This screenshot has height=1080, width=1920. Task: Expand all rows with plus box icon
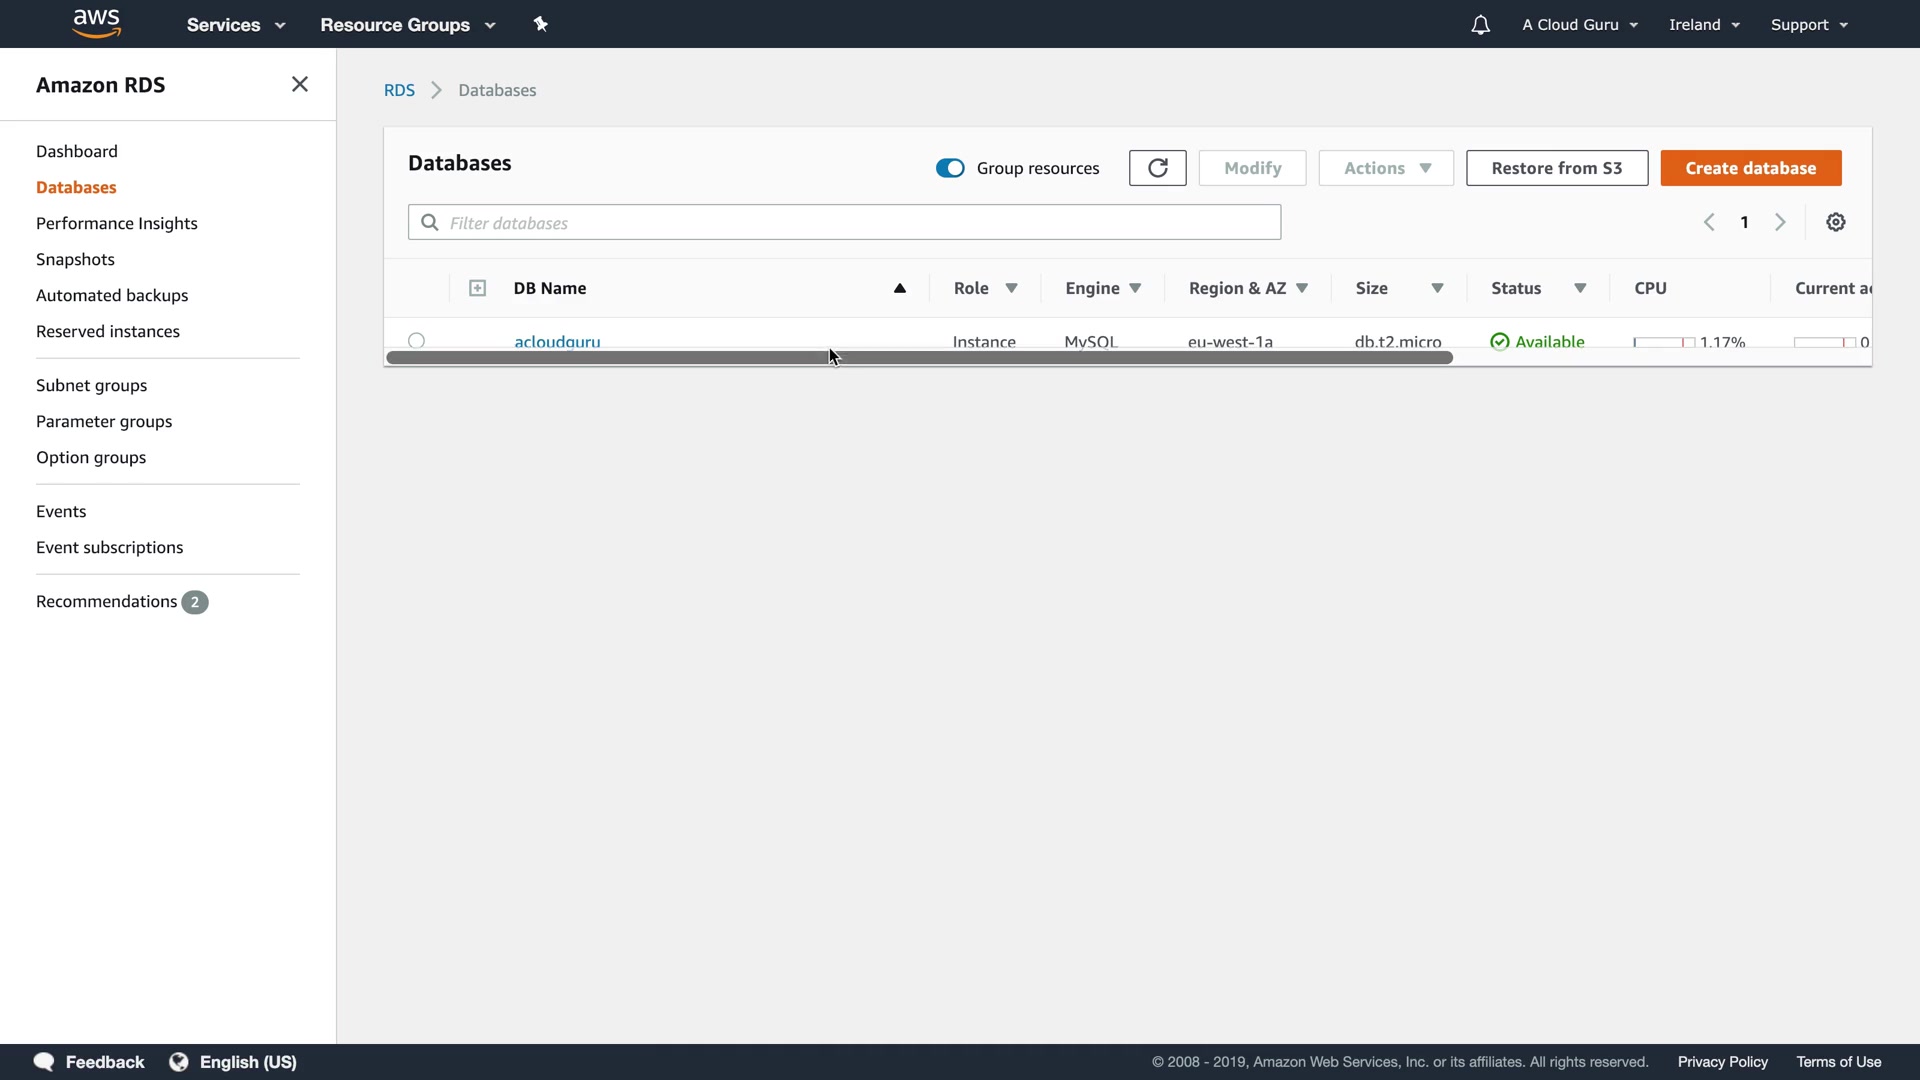click(477, 288)
